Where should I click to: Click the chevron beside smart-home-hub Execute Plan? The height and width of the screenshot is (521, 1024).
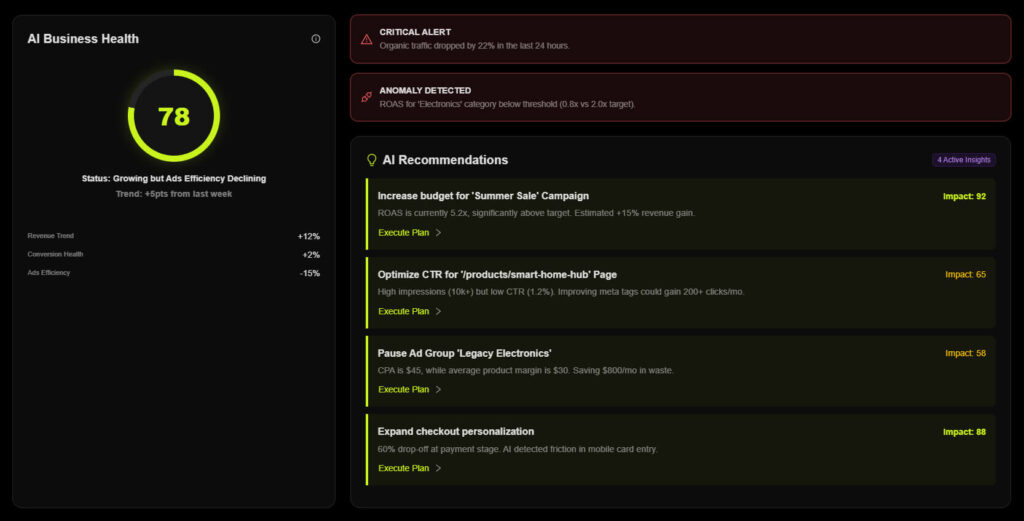tap(438, 311)
